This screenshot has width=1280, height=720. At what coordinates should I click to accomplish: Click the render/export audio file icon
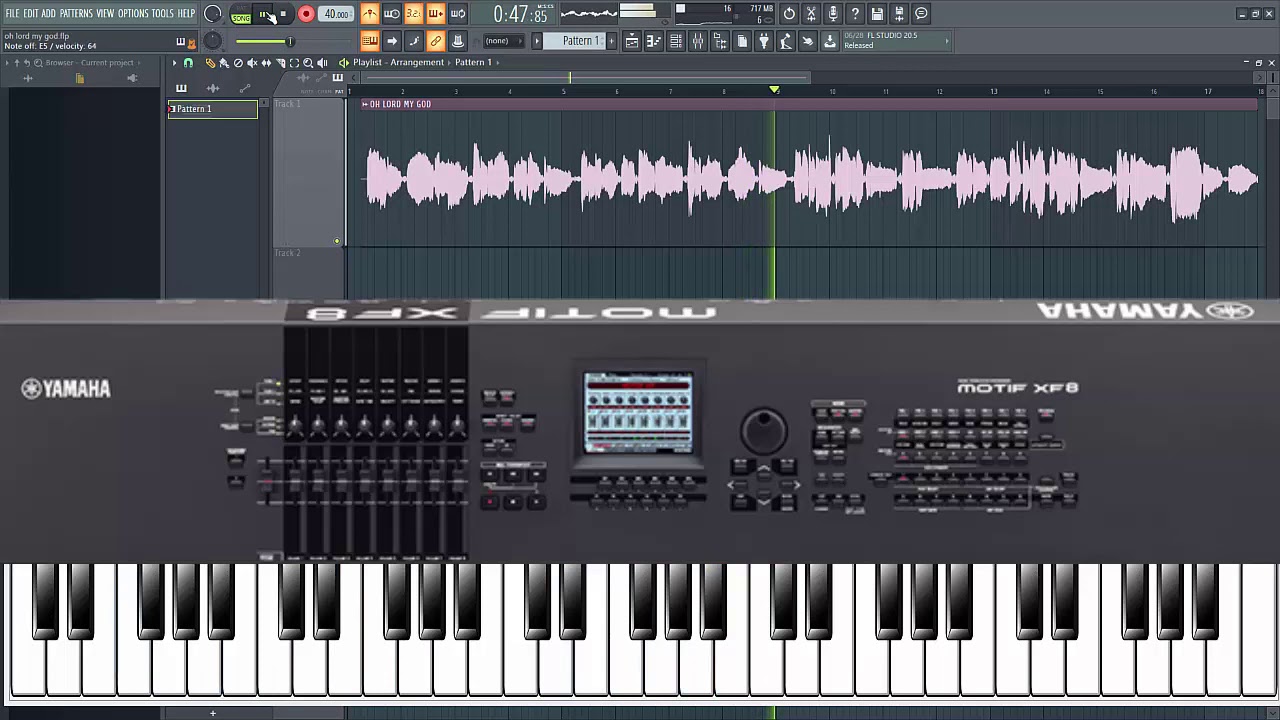(899, 14)
